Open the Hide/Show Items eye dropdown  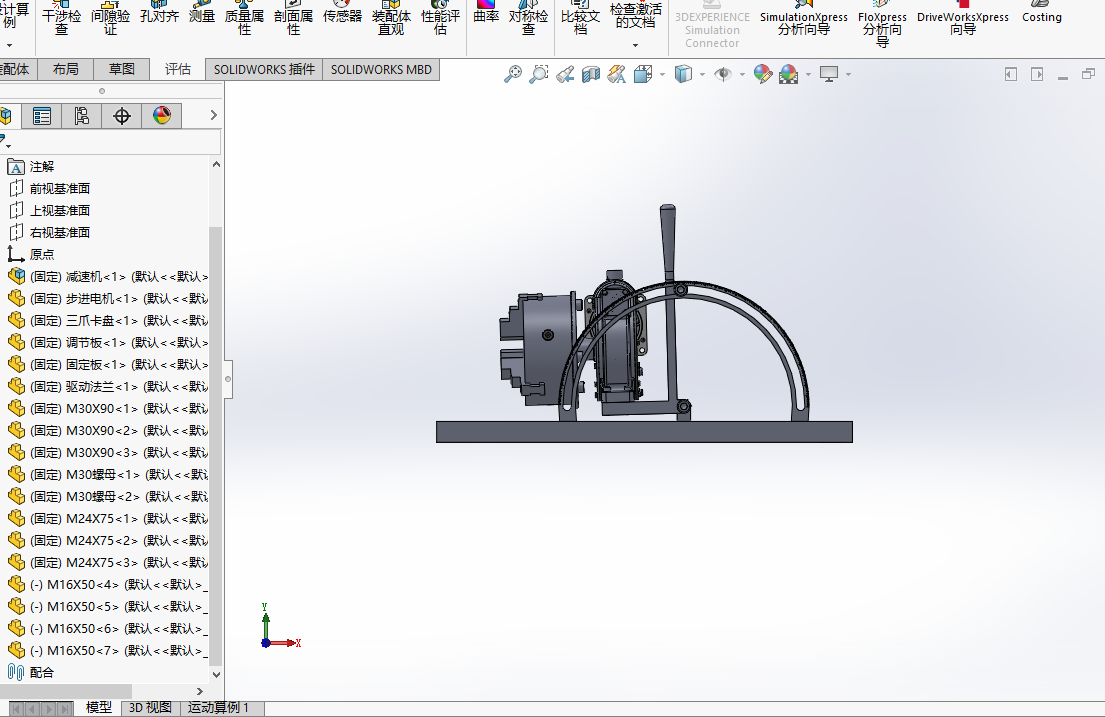coord(743,75)
